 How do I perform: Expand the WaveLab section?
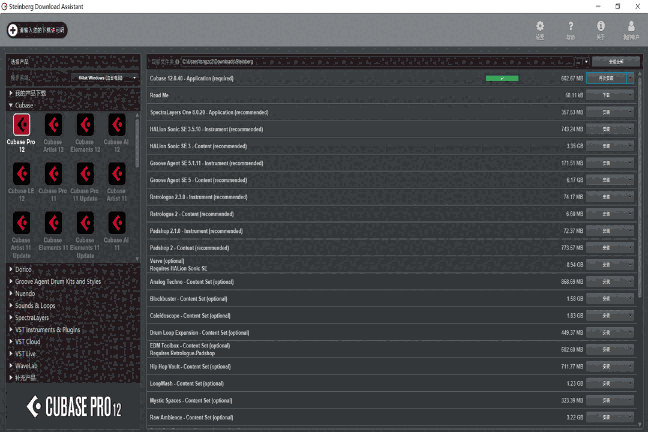coord(11,365)
